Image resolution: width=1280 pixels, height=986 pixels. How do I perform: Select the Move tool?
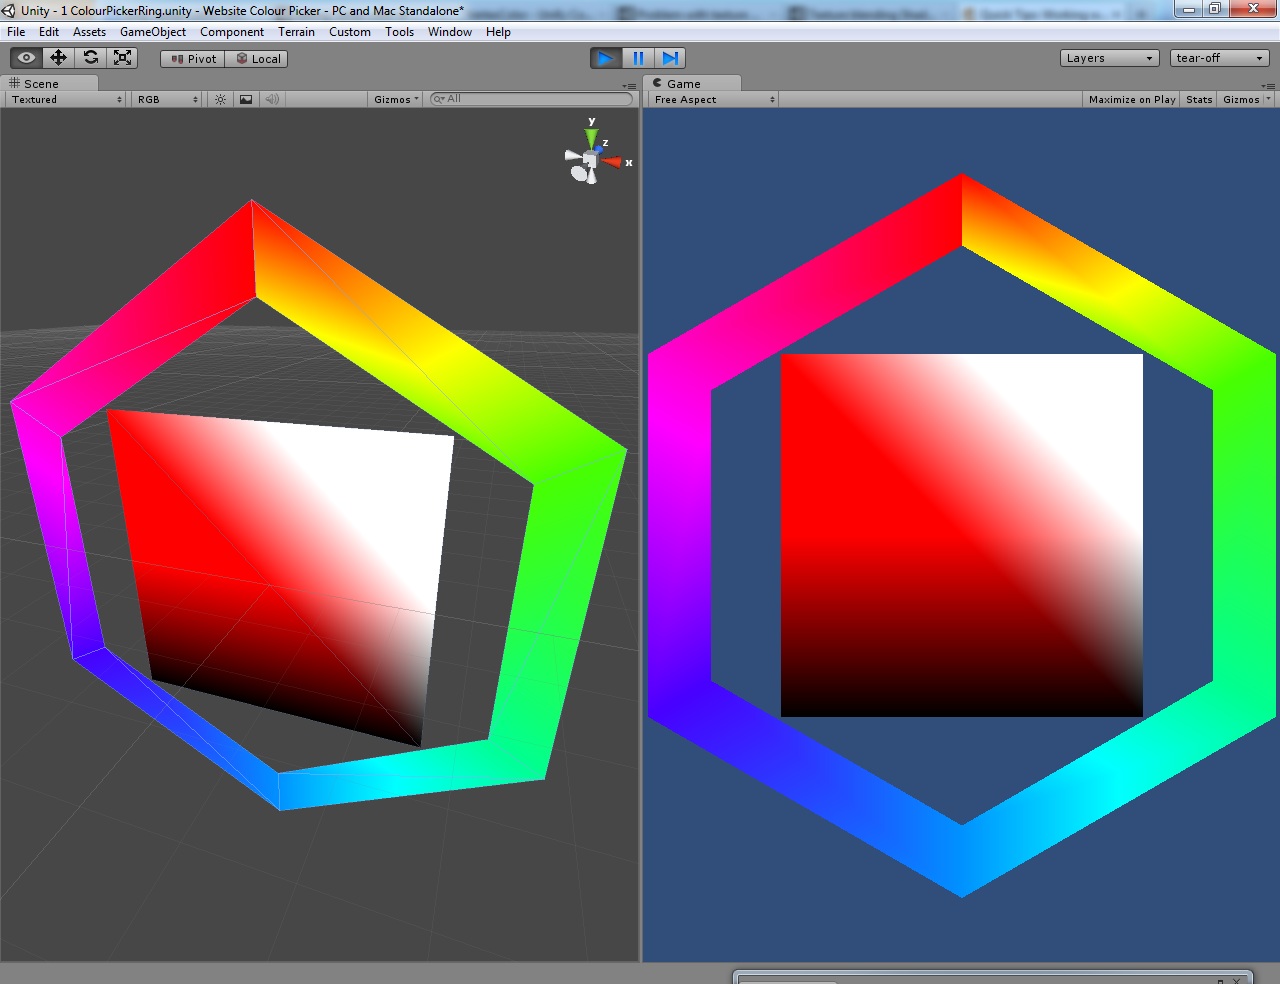[x=59, y=58]
